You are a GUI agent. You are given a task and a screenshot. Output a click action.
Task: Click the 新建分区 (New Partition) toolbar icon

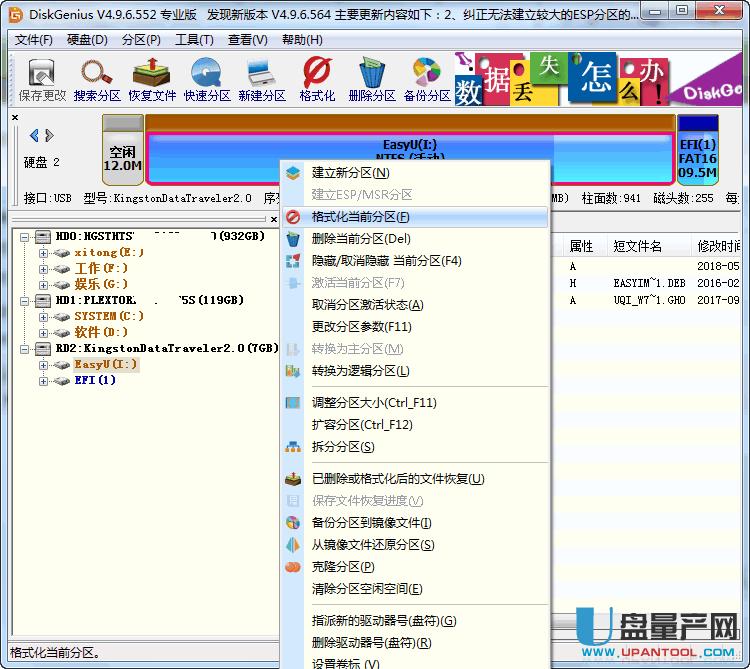click(x=262, y=79)
